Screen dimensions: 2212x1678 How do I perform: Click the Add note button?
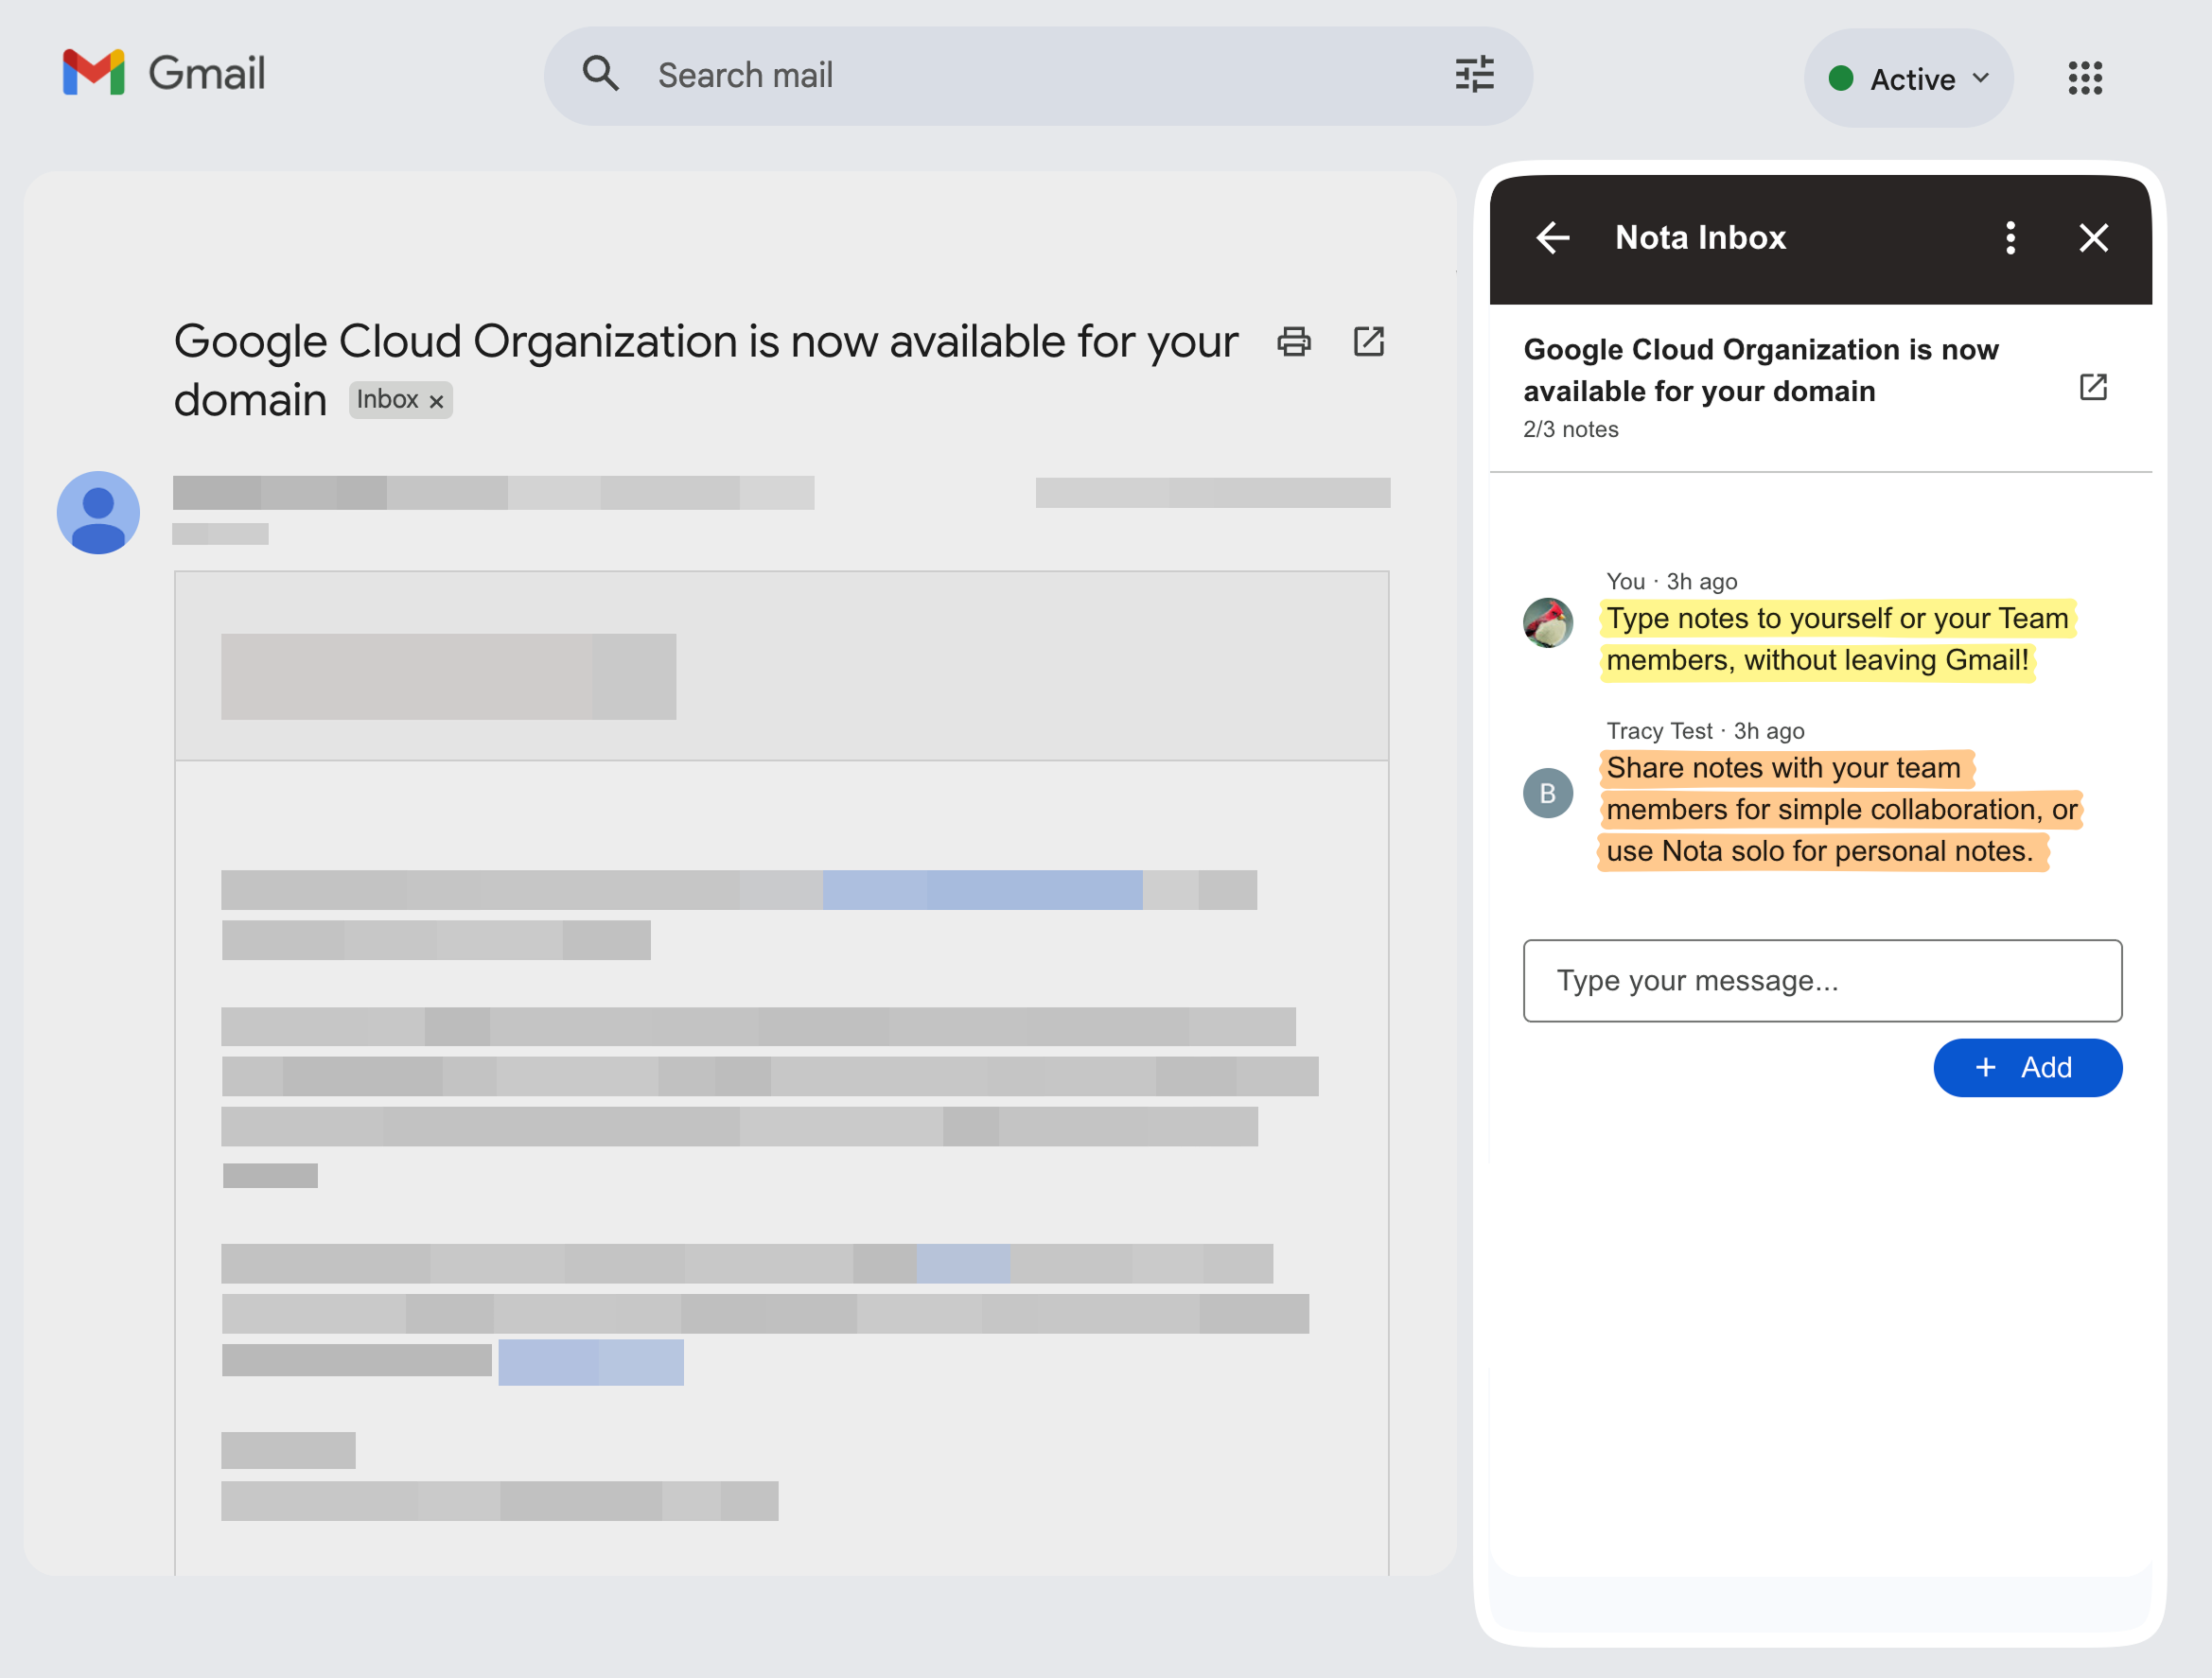tap(2027, 1067)
